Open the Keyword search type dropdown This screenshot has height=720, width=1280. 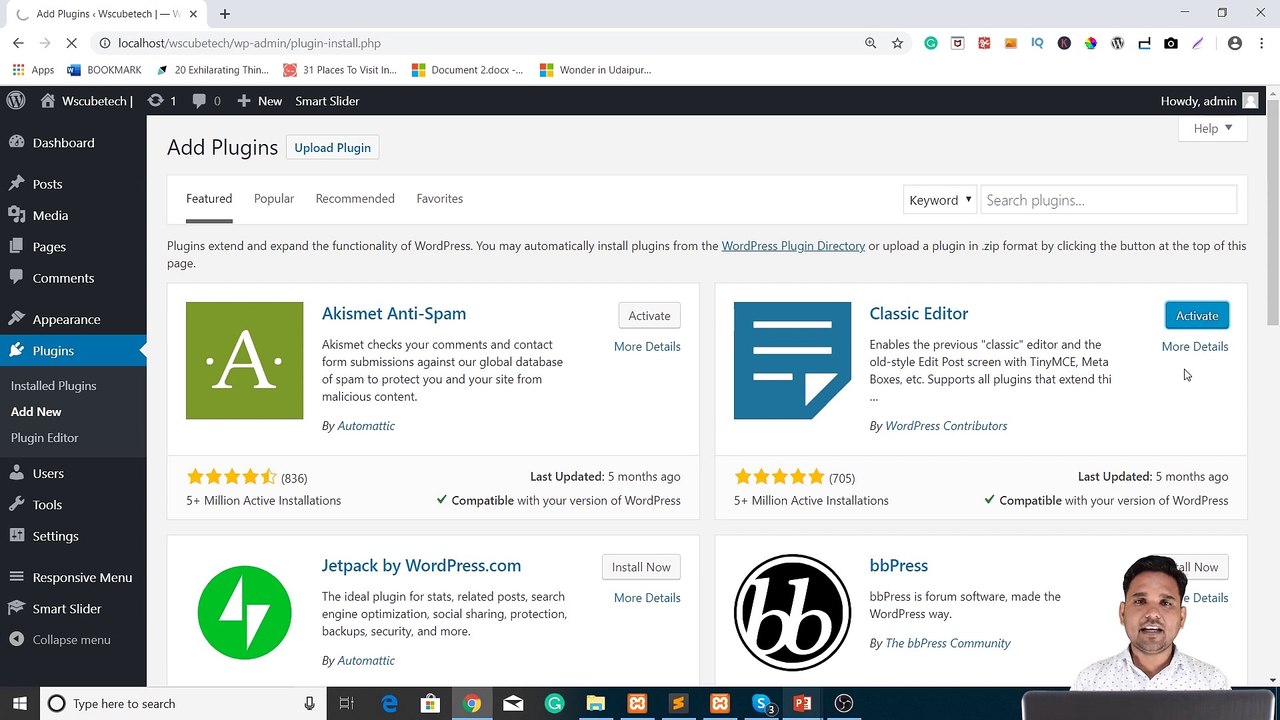(x=939, y=200)
